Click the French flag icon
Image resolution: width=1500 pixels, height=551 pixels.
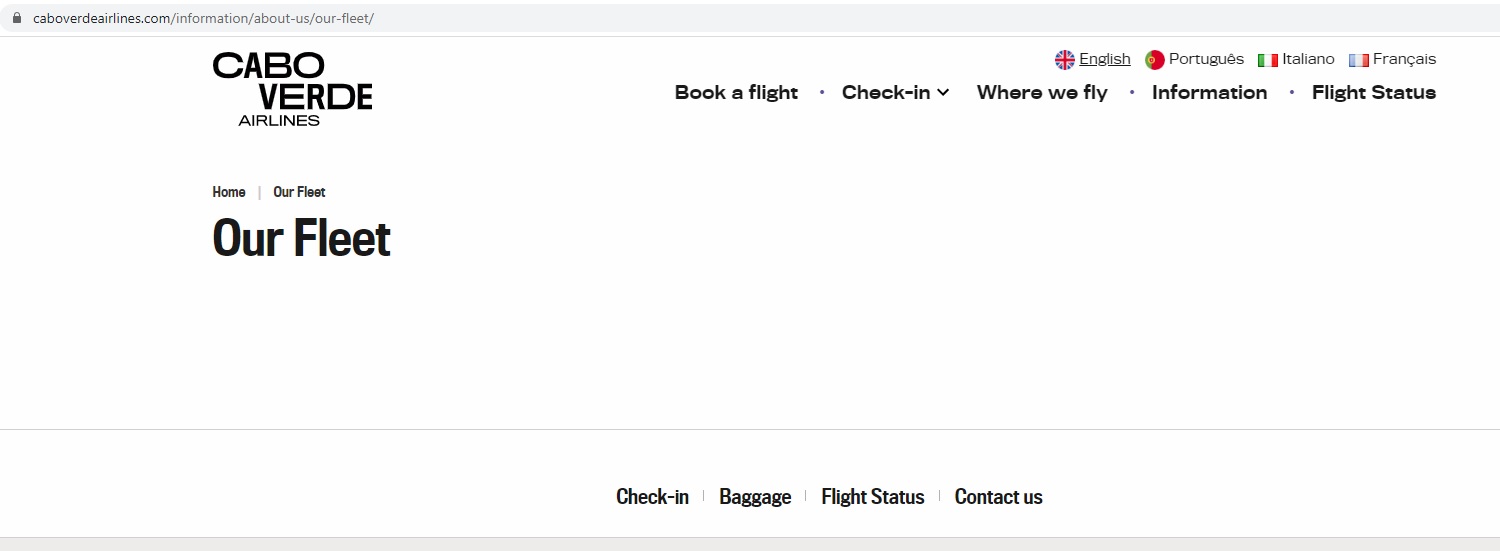tap(1359, 60)
